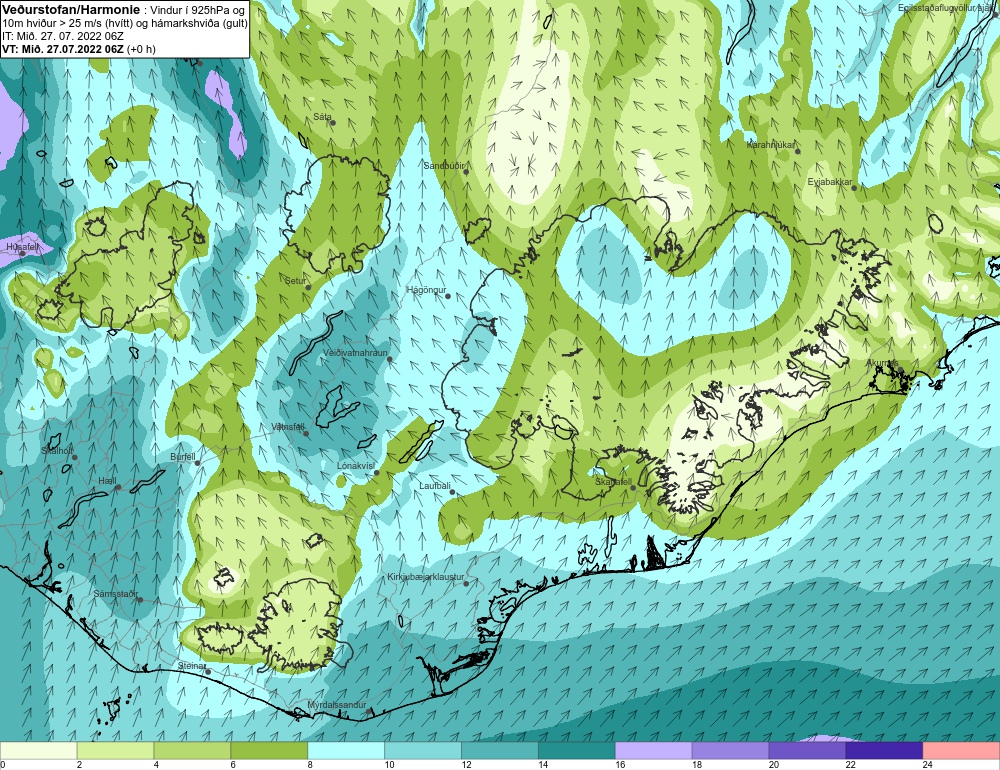Select the Hágöngur label
This screenshot has width=1000, height=770.
point(426,290)
